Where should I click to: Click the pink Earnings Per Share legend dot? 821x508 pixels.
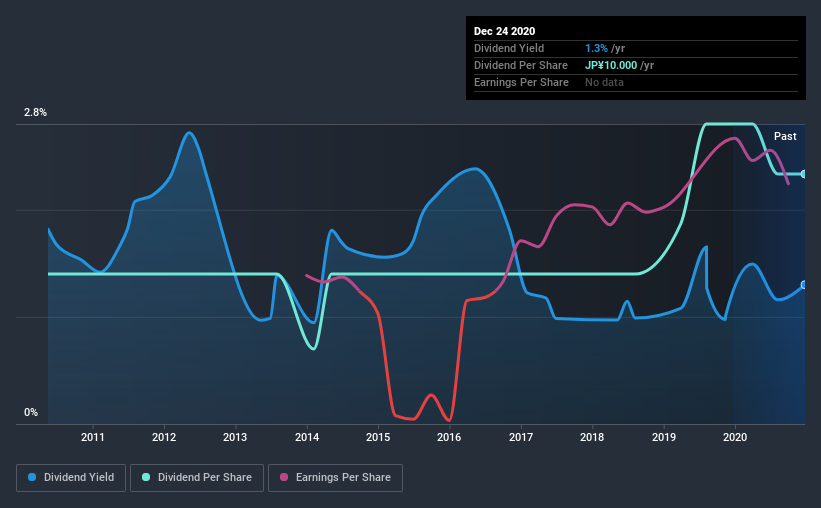click(x=284, y=477)
